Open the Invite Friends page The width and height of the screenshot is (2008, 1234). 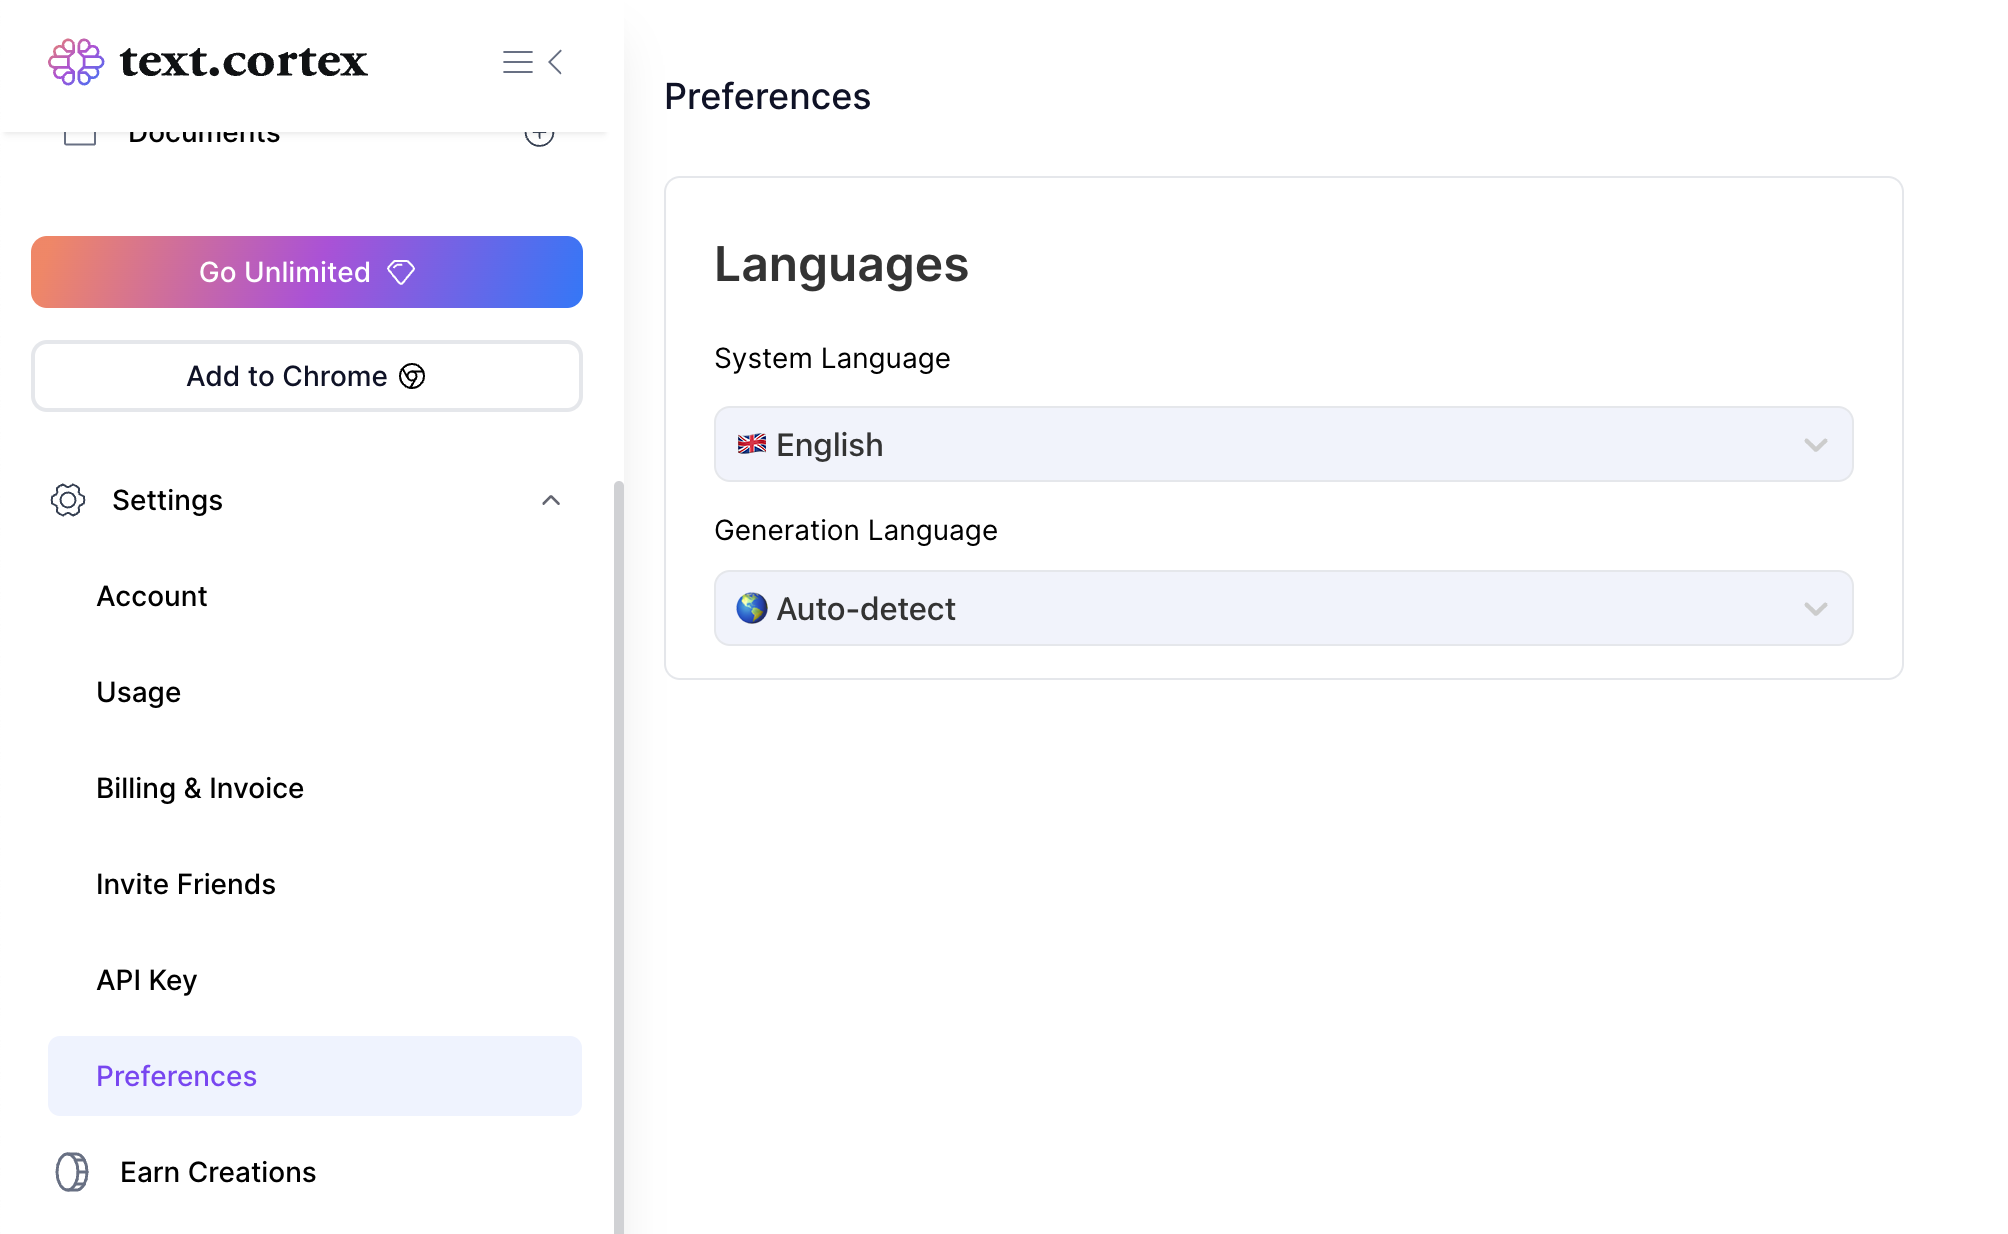click(x=186, y=884)
